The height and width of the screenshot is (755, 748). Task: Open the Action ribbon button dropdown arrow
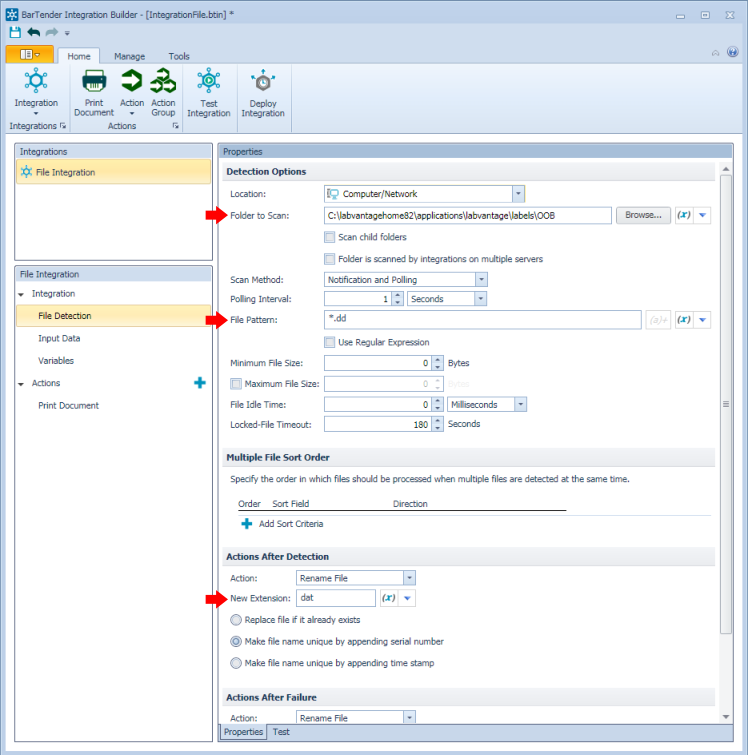pos(131,114)
